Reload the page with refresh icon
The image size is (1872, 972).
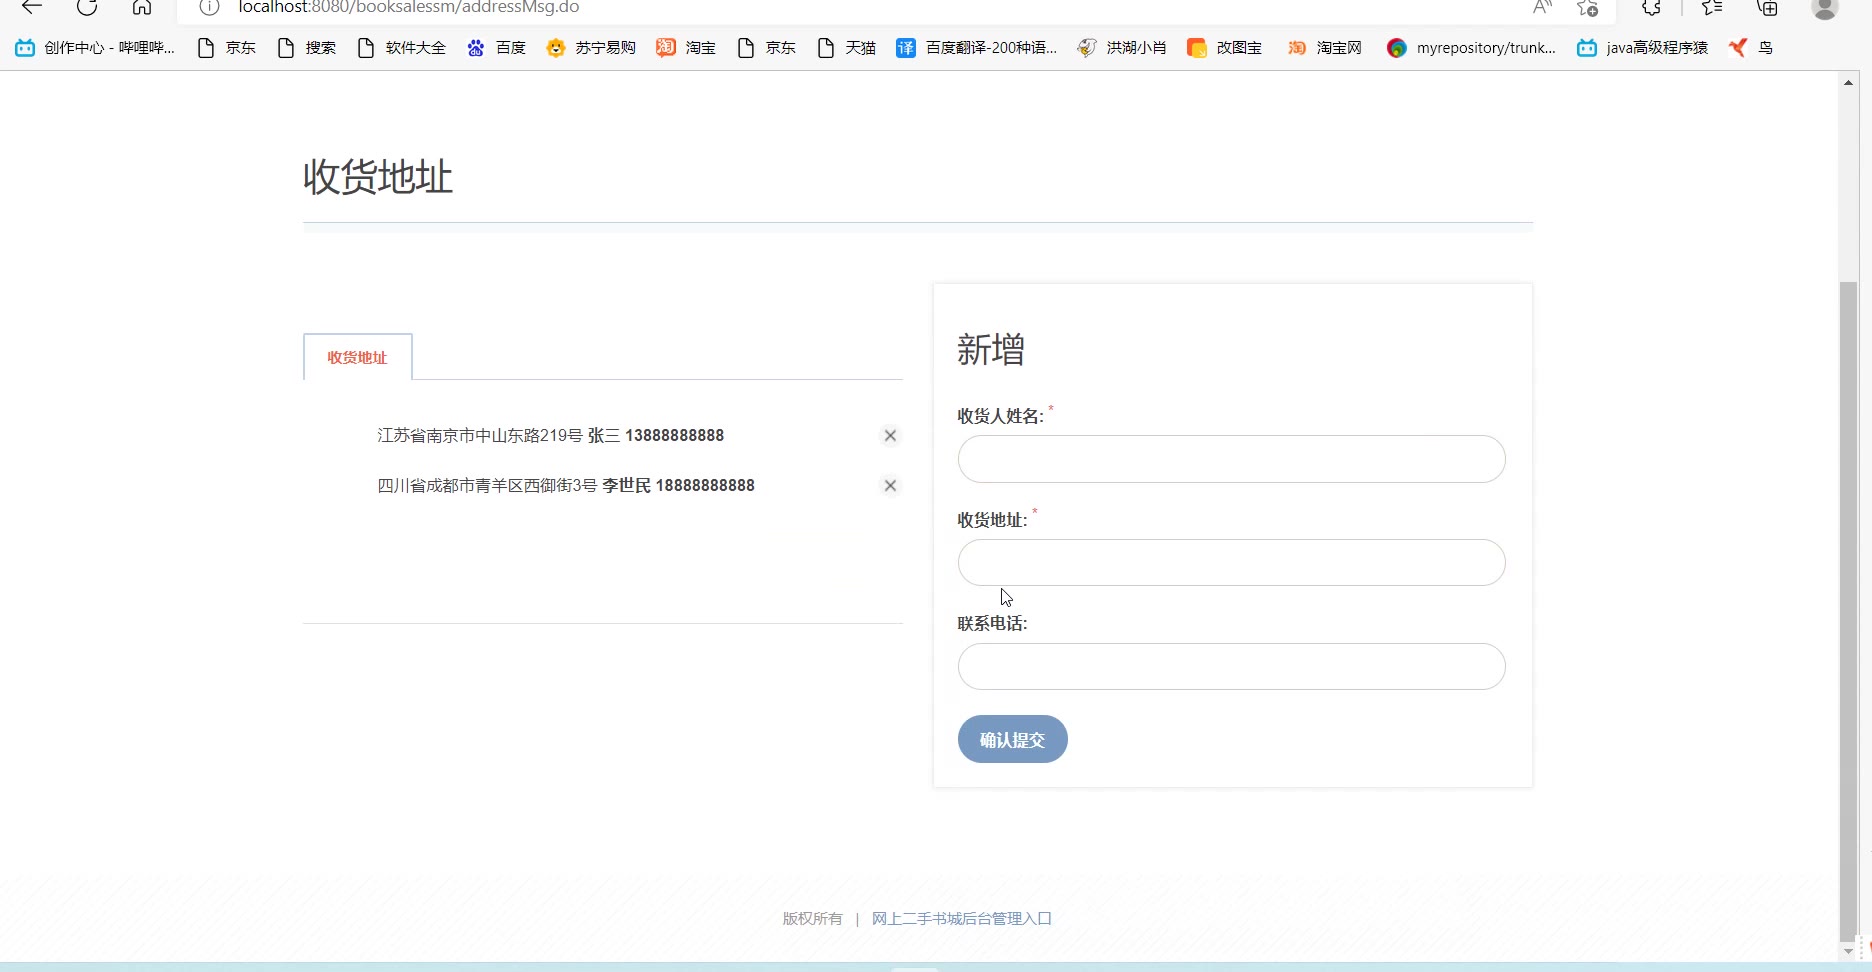tap(87, 7)
